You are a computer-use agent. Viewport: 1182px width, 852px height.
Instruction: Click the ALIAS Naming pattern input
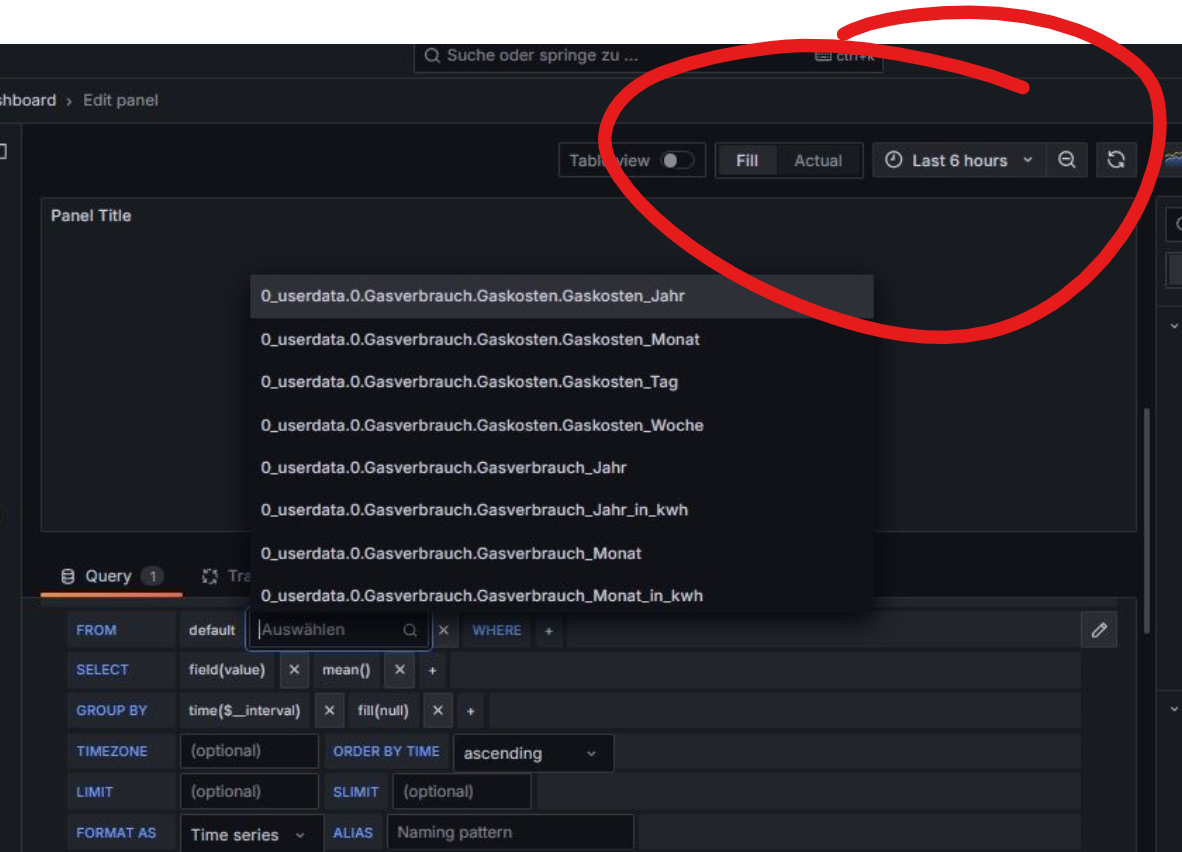[510, 832]
